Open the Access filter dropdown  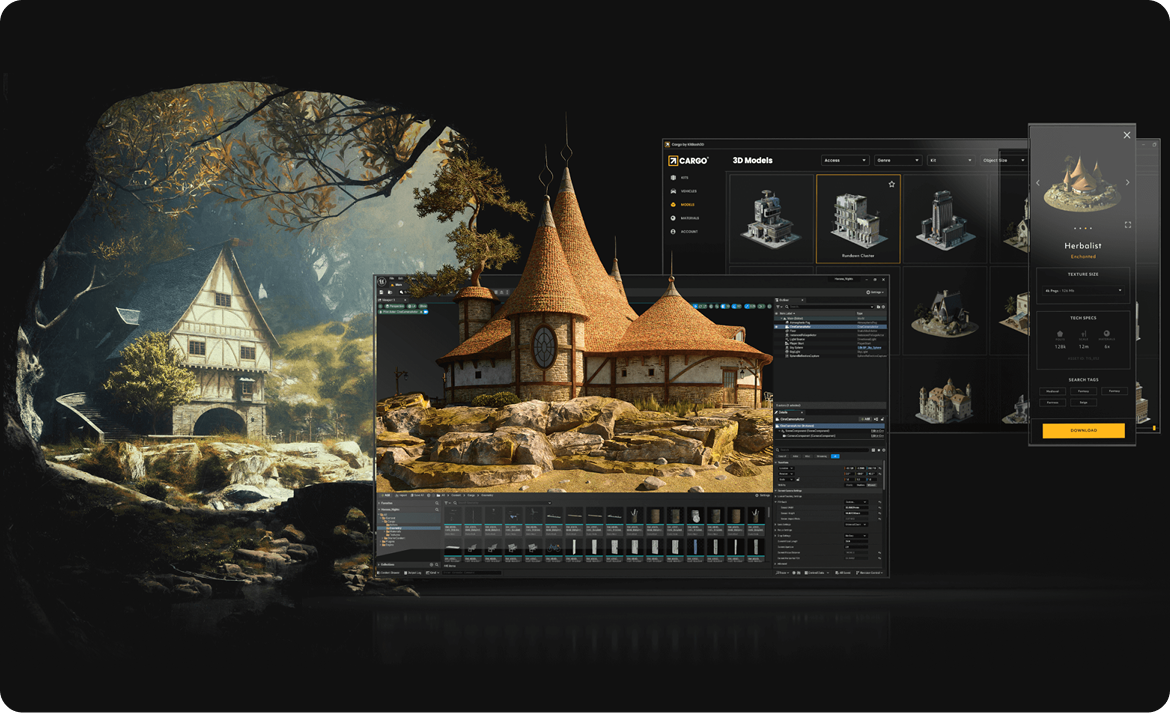pos(845,160)
